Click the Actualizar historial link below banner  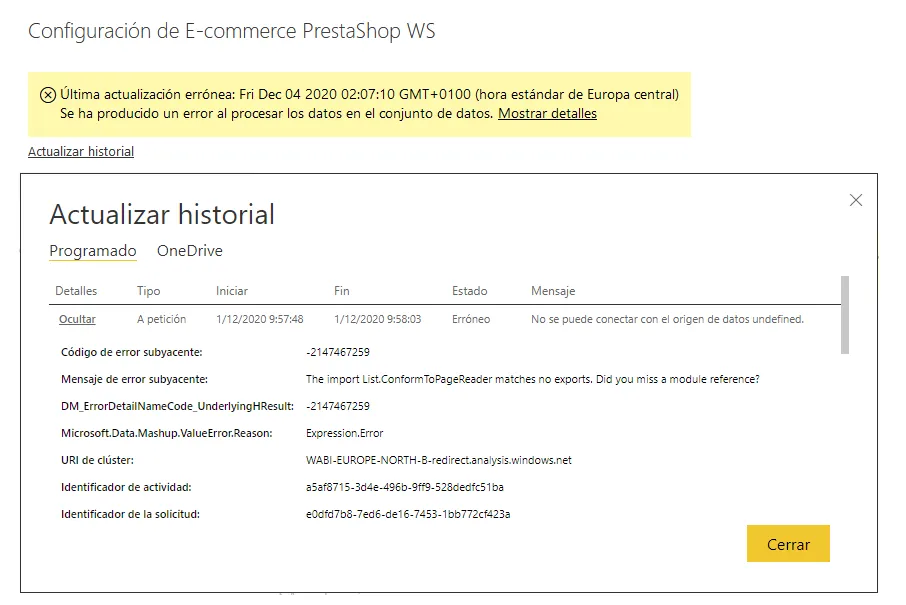(x=81, y=151)
